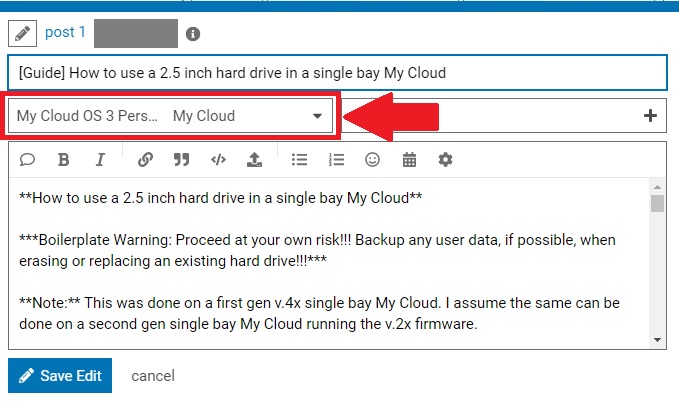Insert preformatted code with the </> icon

(218, 160)
